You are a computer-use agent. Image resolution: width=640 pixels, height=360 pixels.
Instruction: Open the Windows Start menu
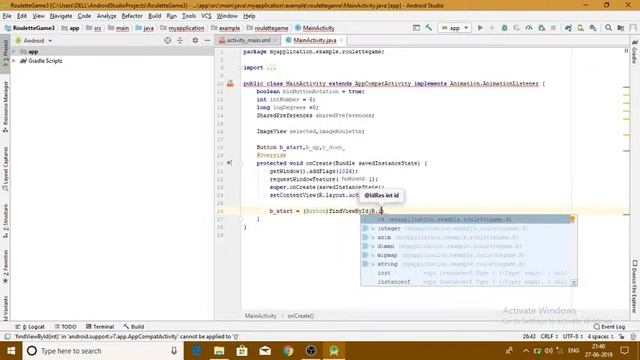tap(11, 351)
